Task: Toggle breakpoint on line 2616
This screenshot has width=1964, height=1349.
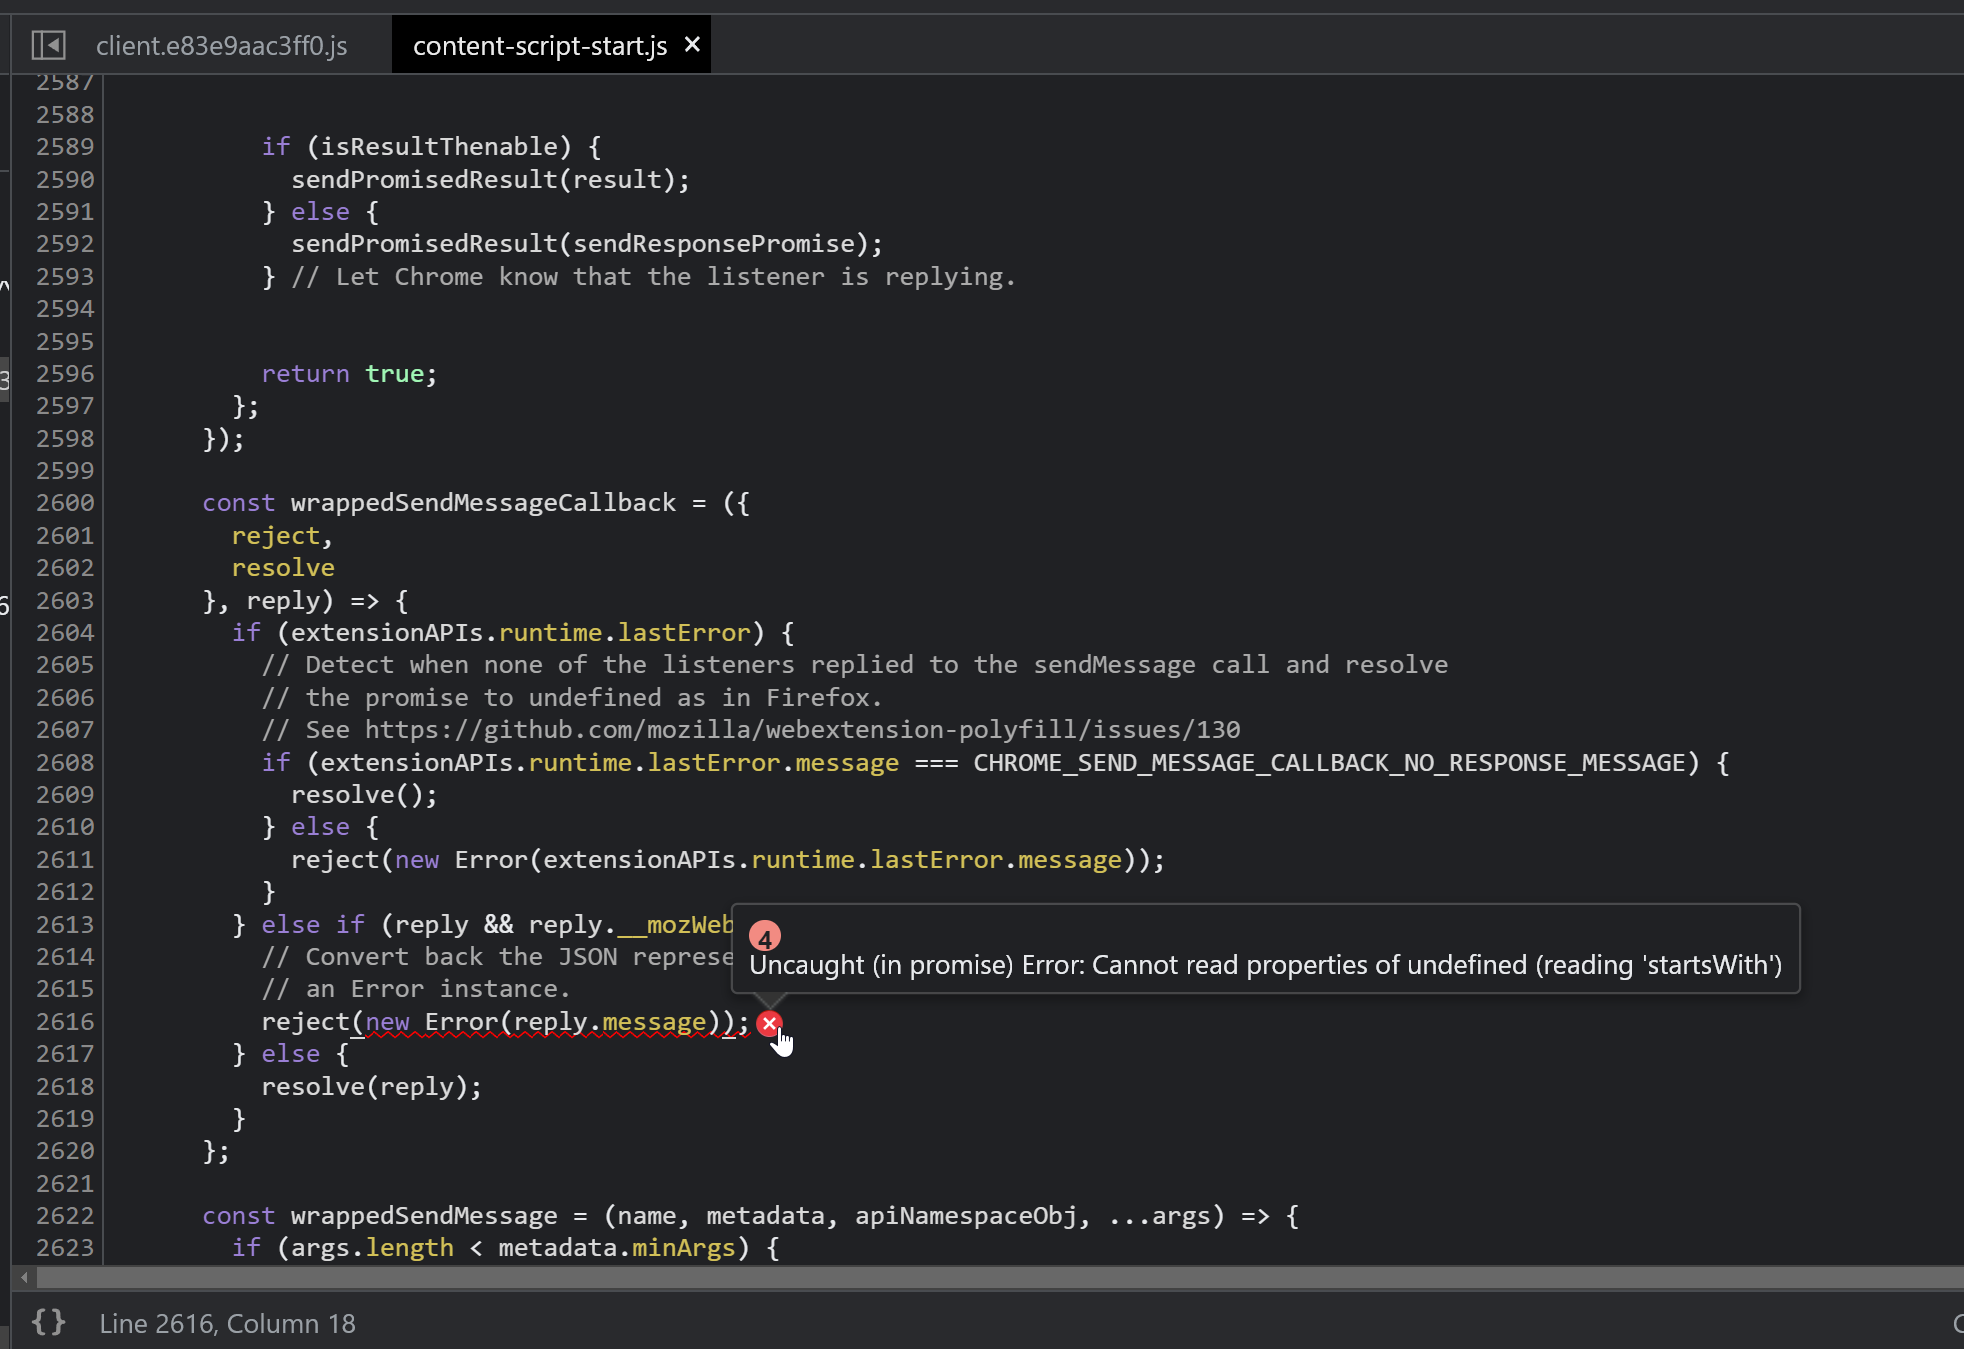Action: point(65,1022)
